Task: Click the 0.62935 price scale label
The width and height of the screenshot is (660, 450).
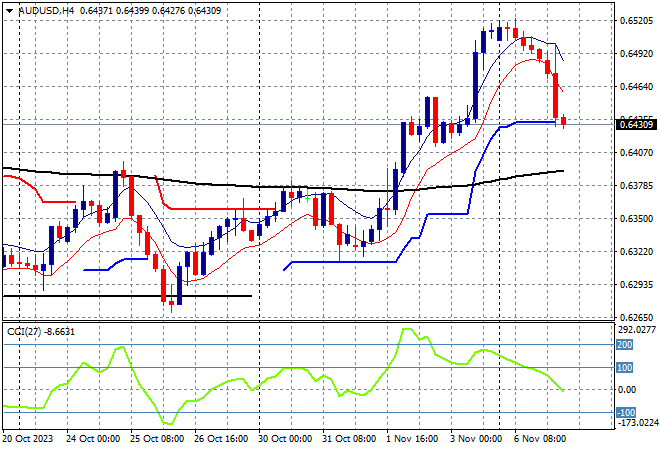Action: (x=636, y=285)
